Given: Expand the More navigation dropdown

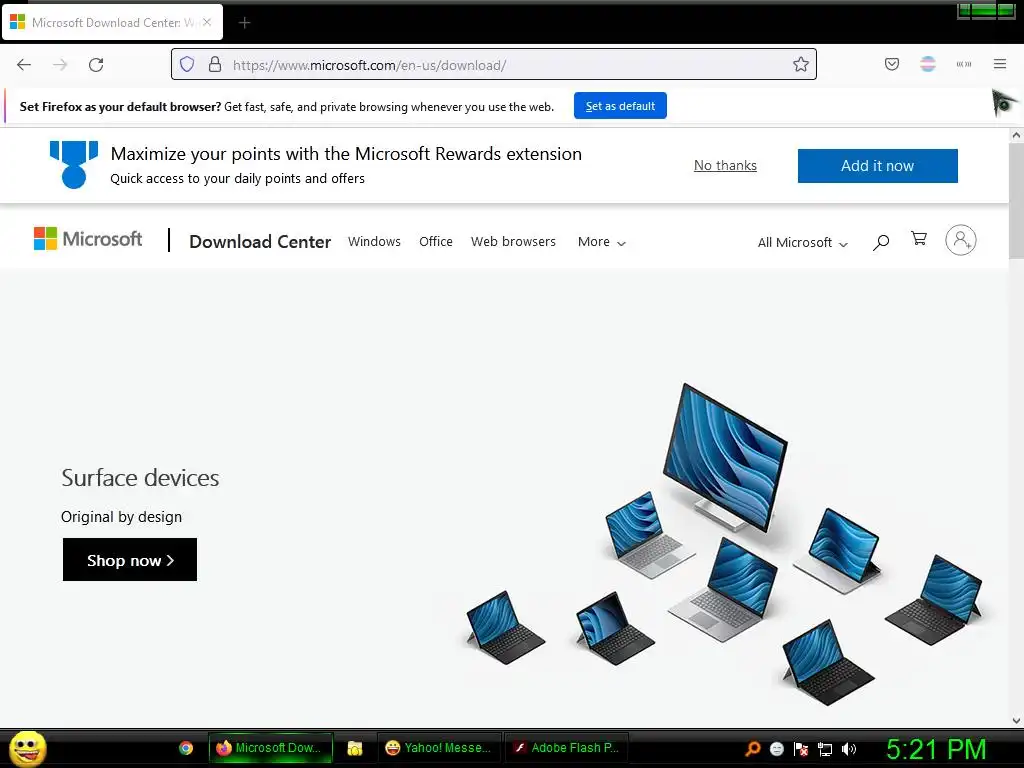Looking at the screenshot, I should coord(601,242).
